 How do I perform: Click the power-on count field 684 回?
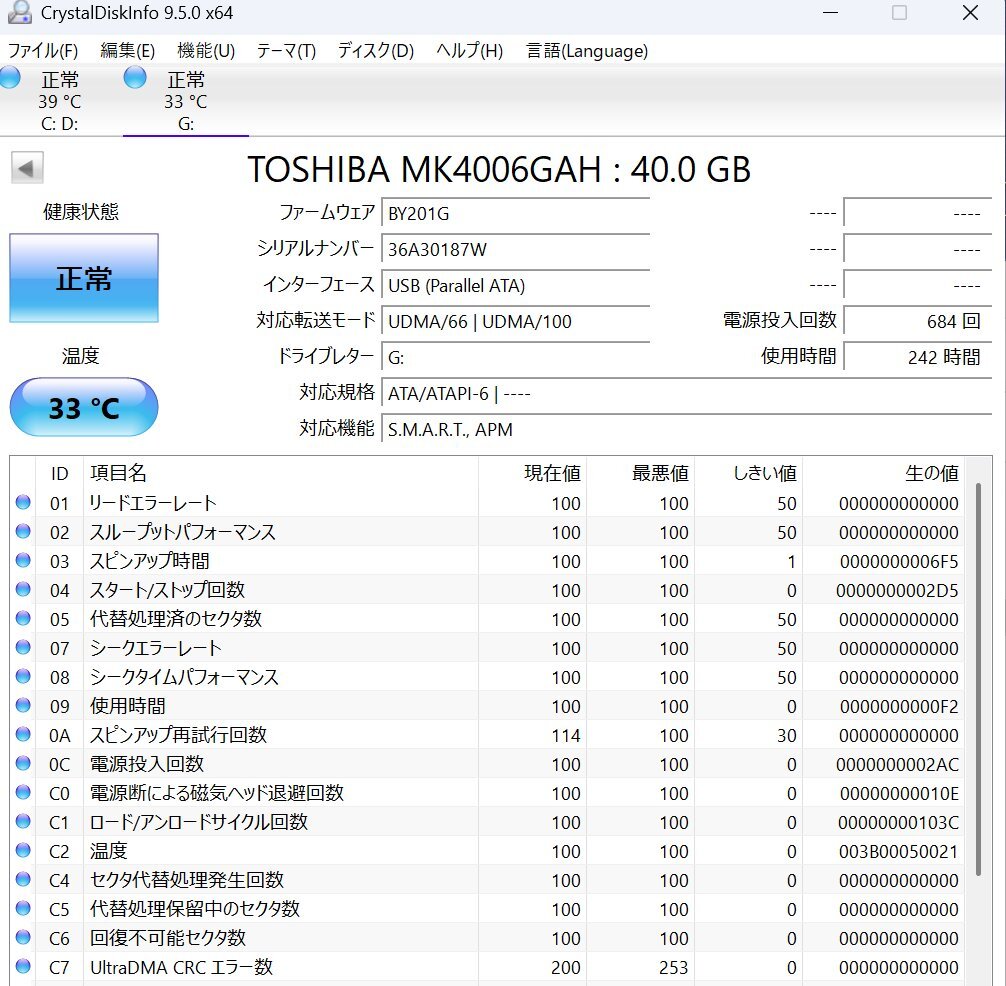tap(917, 321)
